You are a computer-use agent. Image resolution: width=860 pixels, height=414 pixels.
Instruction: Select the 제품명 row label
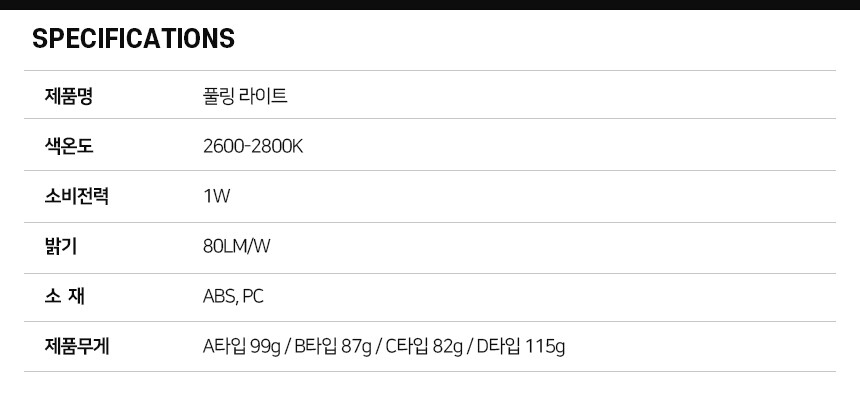(x=69, y=96)
